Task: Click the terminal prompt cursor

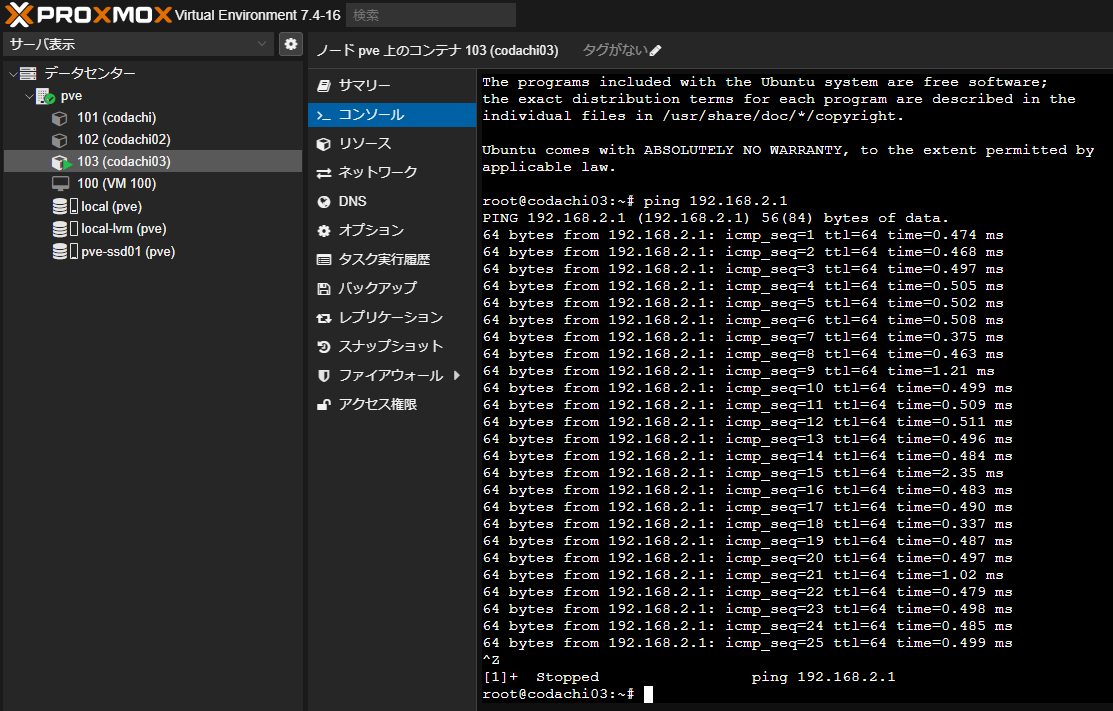Action: pyautogui.click(x=648, y=694)
